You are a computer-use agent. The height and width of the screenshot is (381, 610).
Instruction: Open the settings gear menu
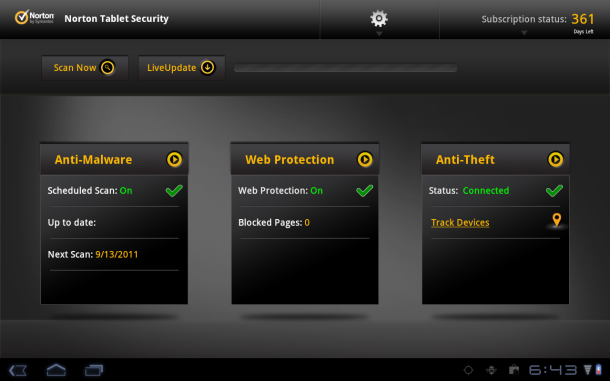click(379, 18)
